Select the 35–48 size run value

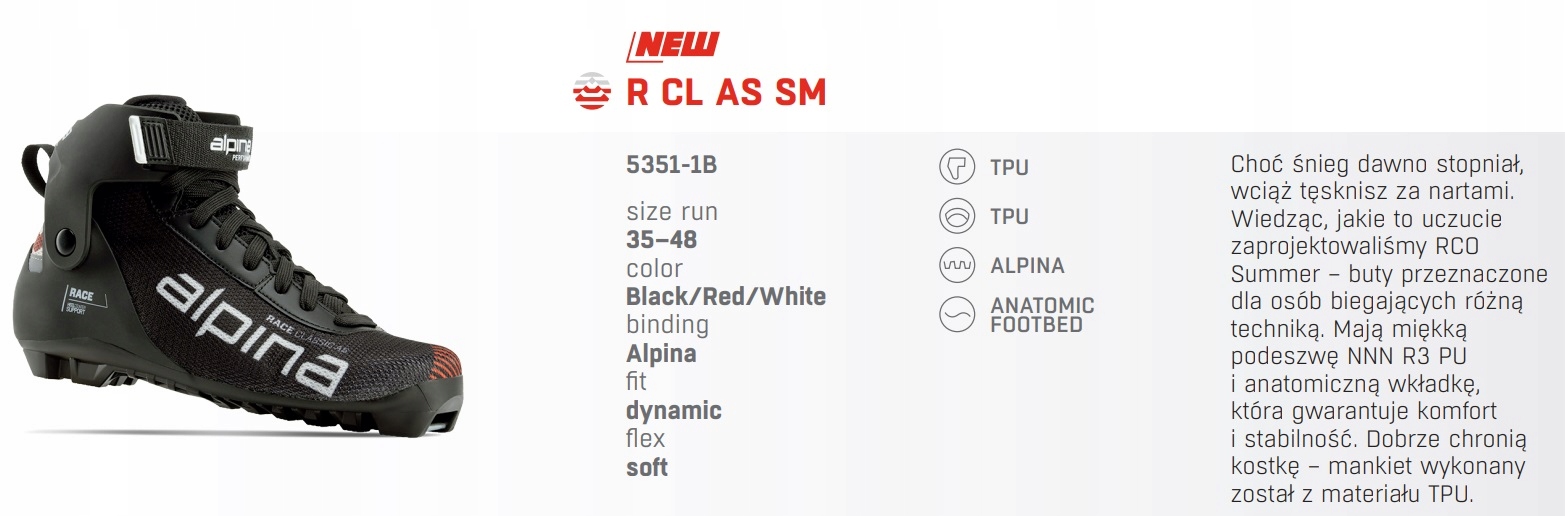coord(661,240)
